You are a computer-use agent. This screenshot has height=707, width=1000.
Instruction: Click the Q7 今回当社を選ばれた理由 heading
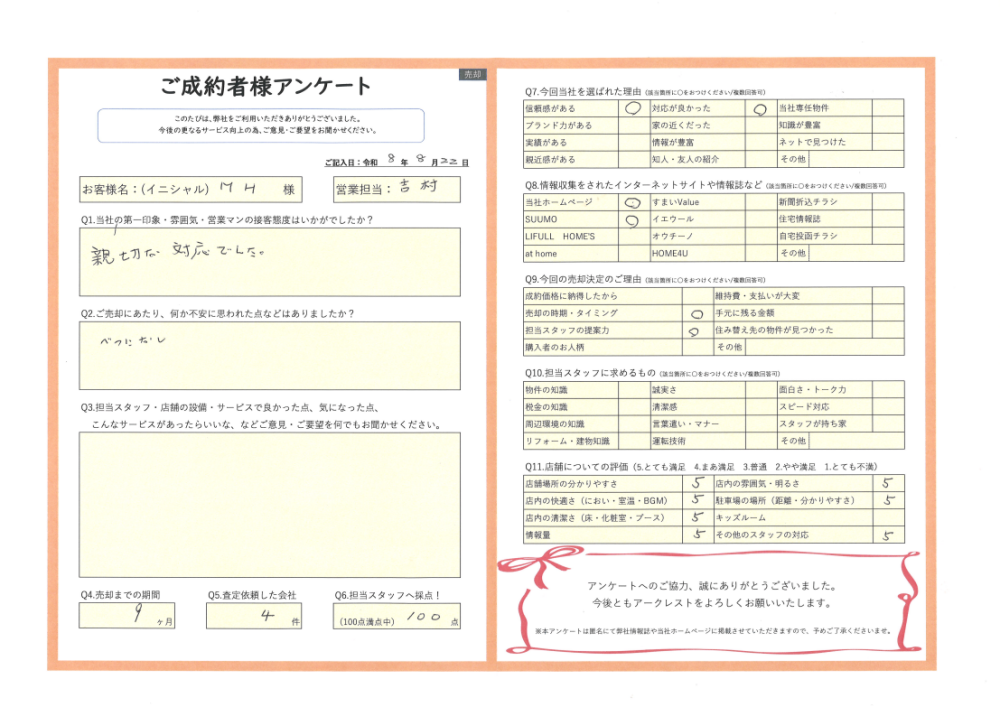(x=645, y=92)
